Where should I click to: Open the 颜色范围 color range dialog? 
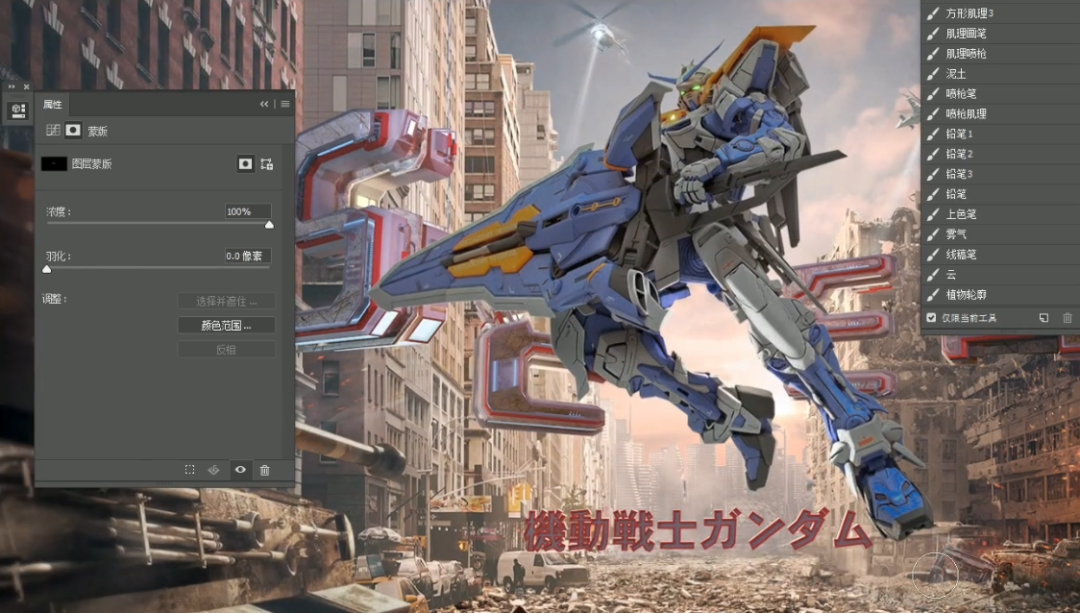tap(227, 325)
